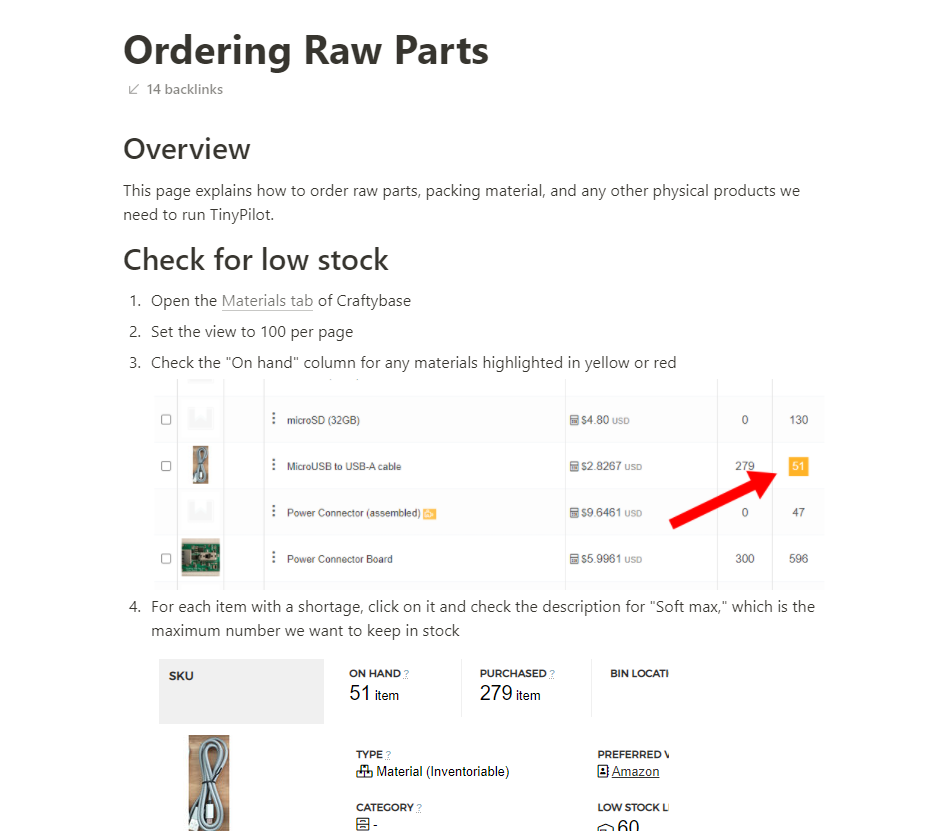The height and width of the screenshot is (831, 947).
Task: Click the yellow folder icon after Power Connector (assembled)
Action: tap(429, 514)
